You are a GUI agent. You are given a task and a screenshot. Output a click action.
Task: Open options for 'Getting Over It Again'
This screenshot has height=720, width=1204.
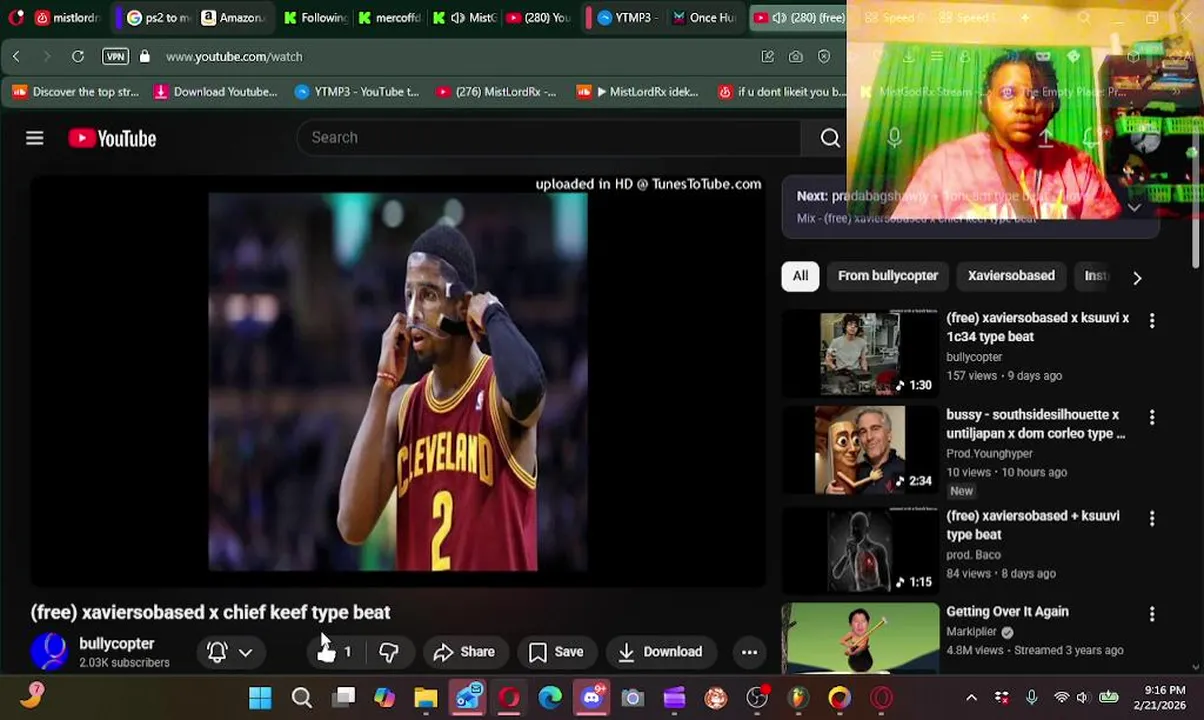1152,614
